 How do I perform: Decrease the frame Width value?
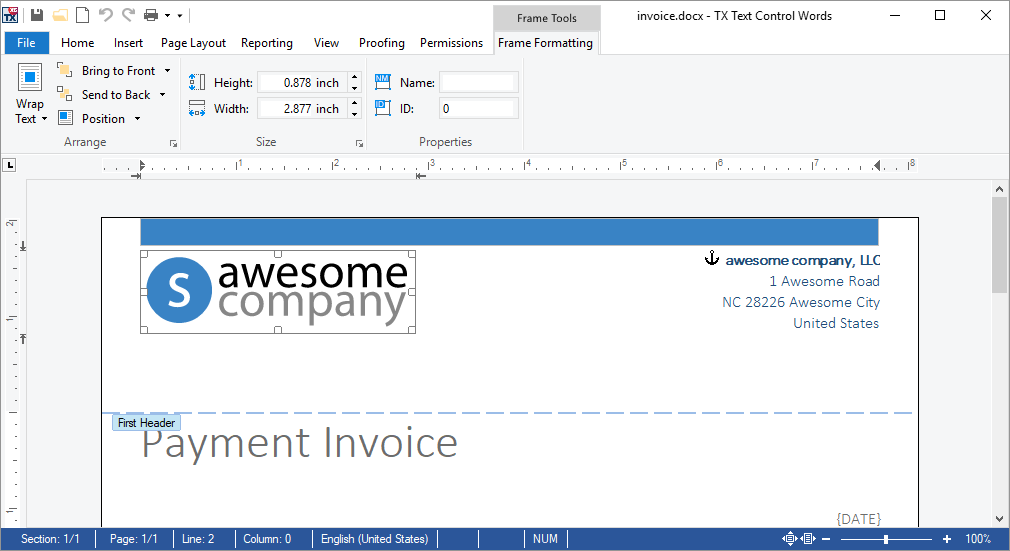tap(354, 113)
